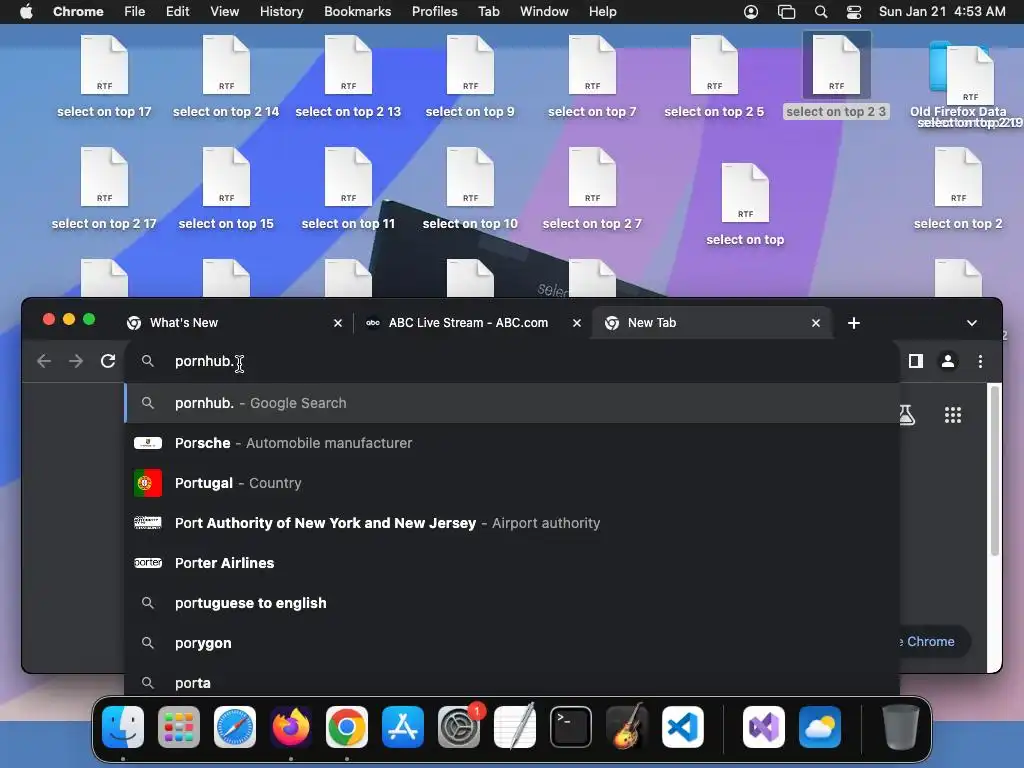Launch Firefox from the Dock
The image size is (1024, 768).
(x=291, y=727)
